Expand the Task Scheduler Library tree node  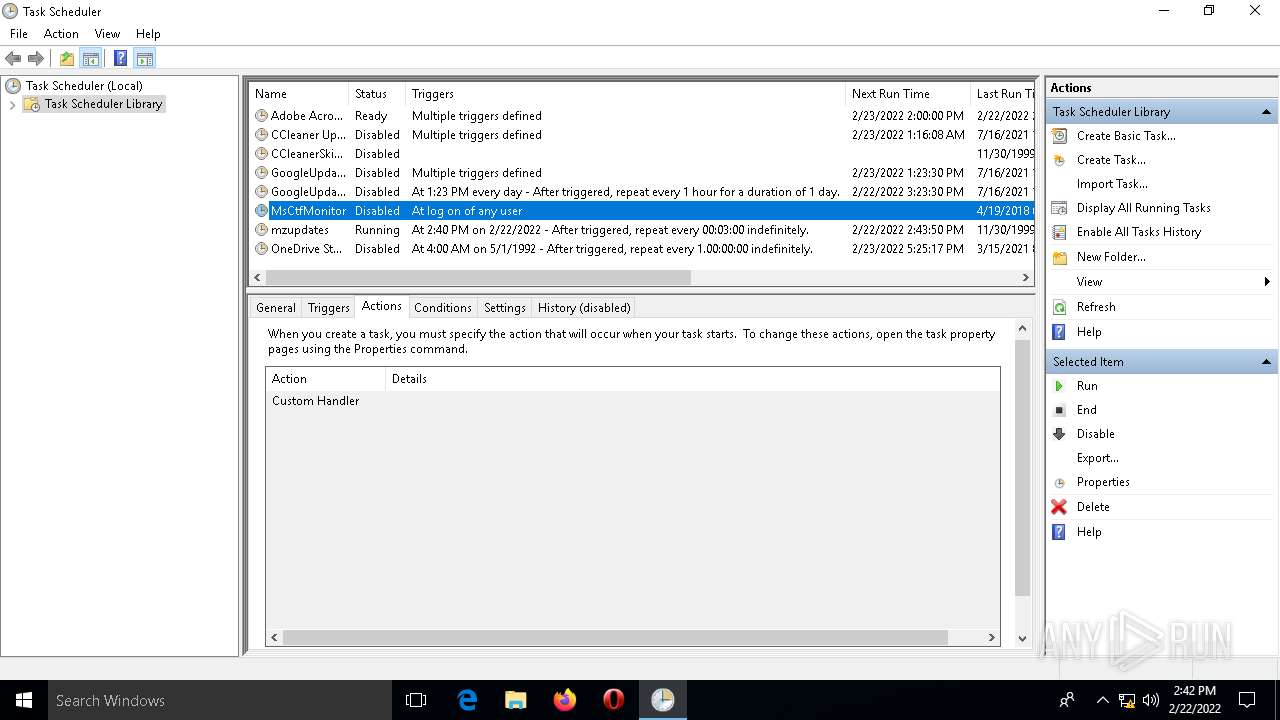(12, 104)
